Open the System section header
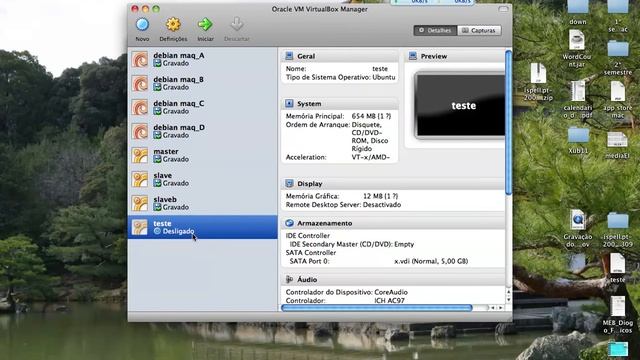Viewport: 640px width, 360px height. tap(340, 104)
